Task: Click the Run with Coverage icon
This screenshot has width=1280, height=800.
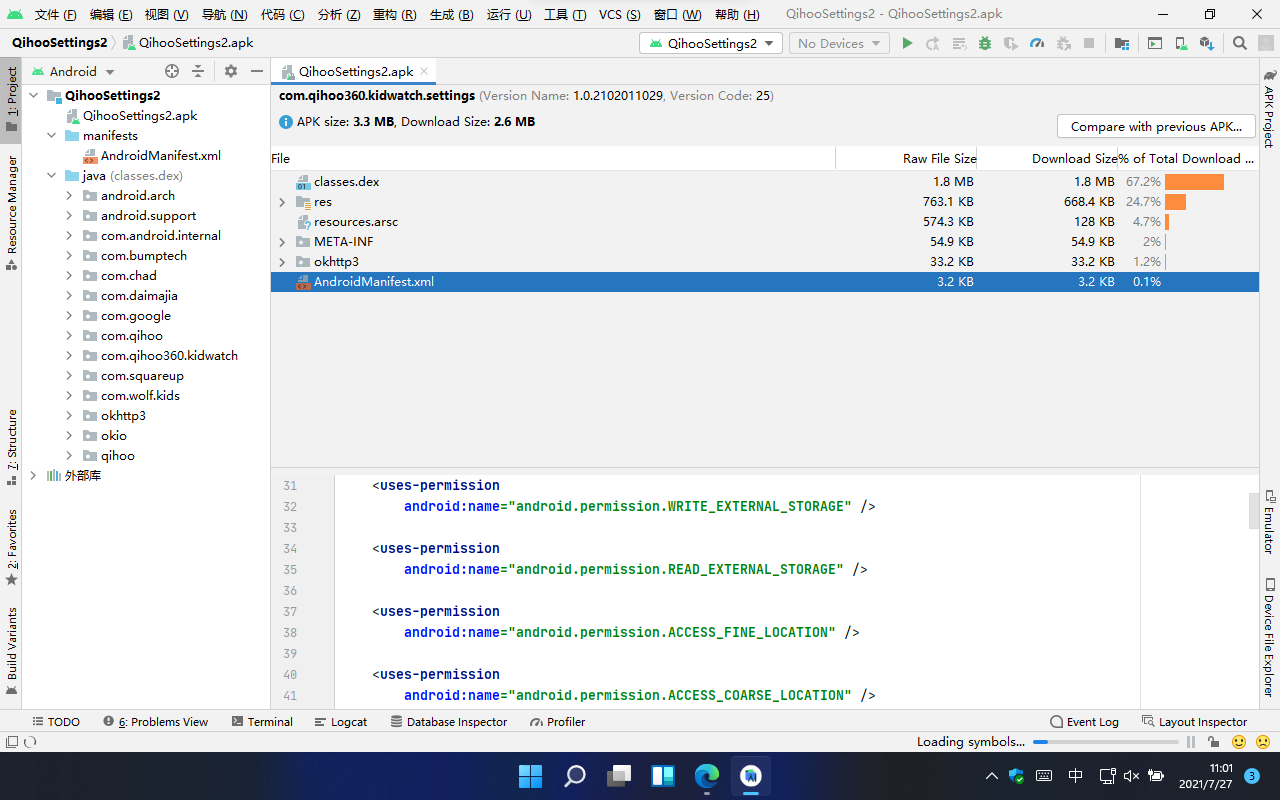Action: 1011,43
